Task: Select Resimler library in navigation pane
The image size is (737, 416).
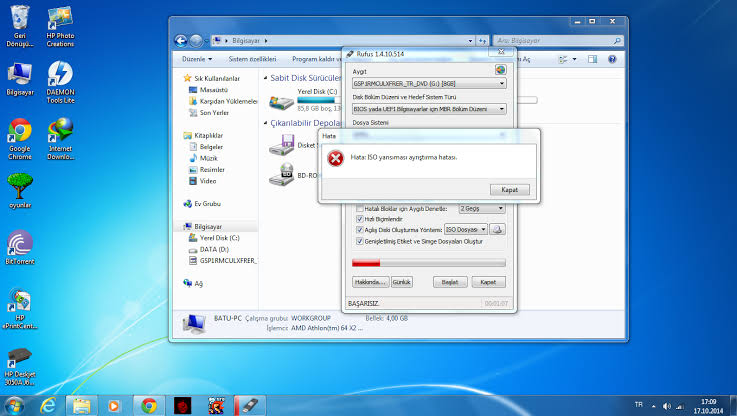Action: tap(207, 170)
